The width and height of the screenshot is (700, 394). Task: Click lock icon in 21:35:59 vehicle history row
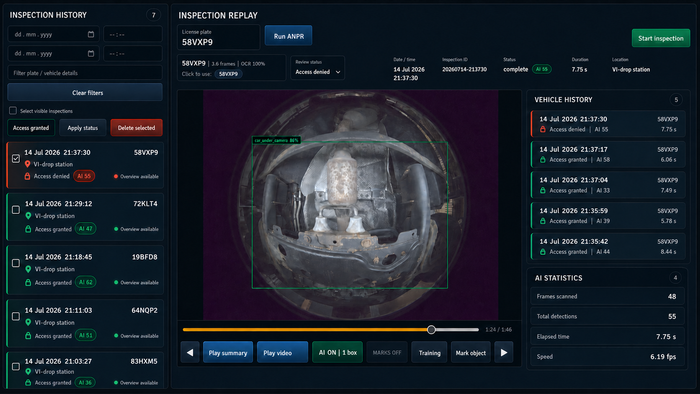(x=543, y=221)
